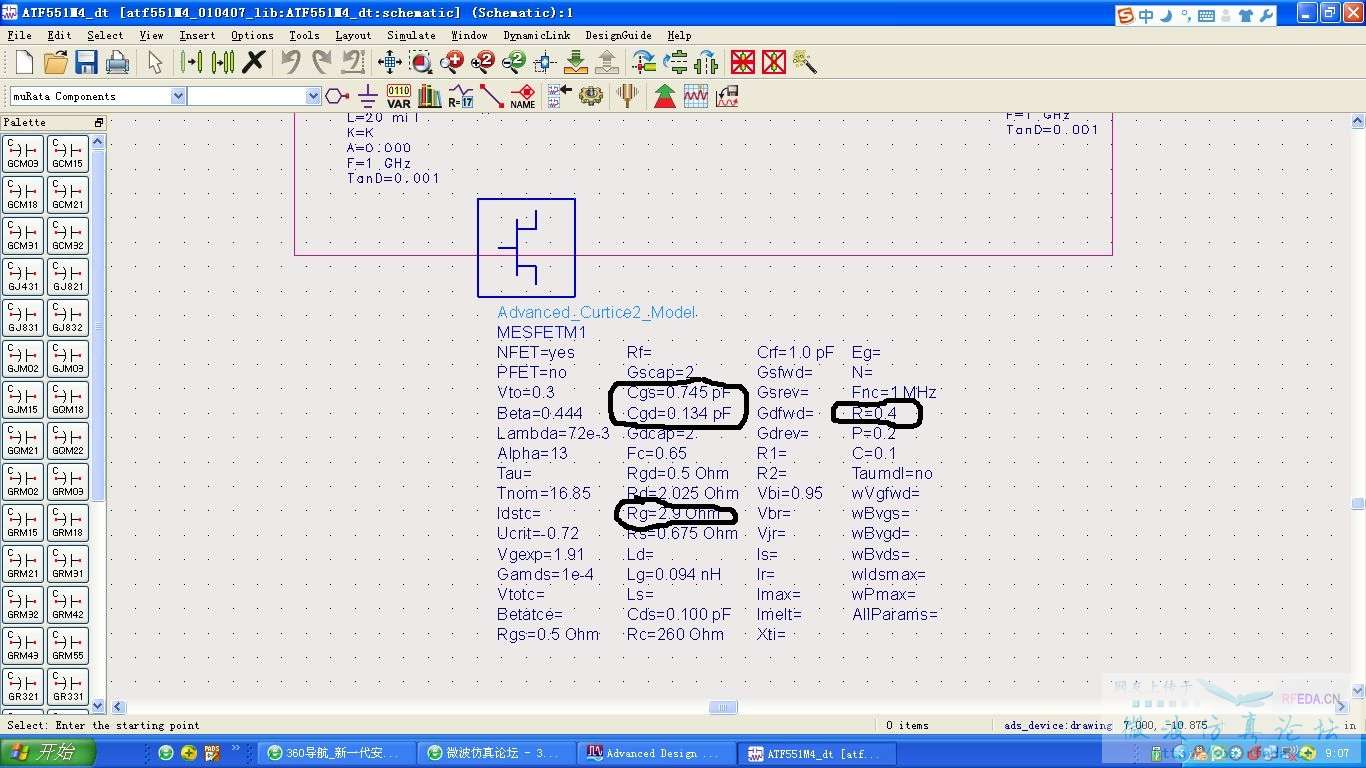Pick the GRM55 capacitor from palette

click(68, 646)
